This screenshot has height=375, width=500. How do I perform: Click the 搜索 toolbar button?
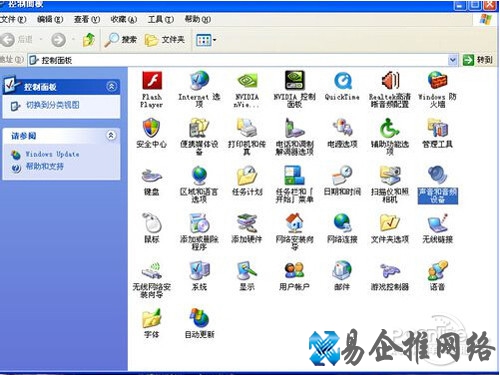[x=120, y=40]
